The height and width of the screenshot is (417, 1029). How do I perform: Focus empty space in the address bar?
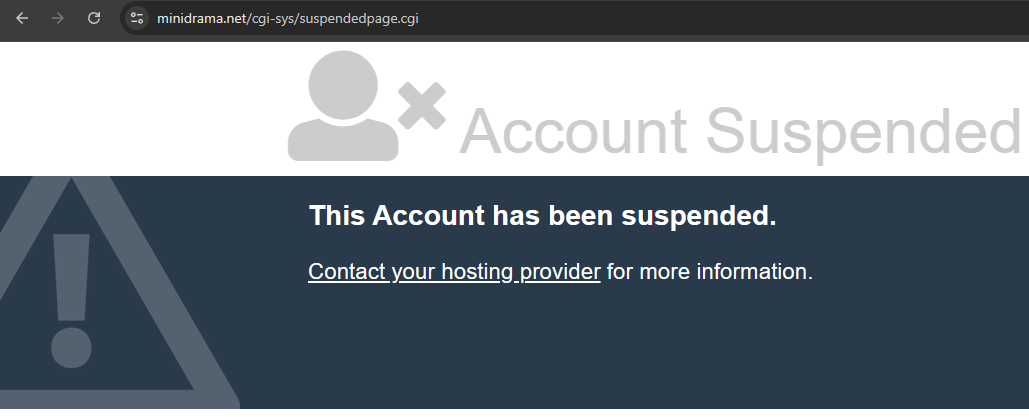coord(722,18)
